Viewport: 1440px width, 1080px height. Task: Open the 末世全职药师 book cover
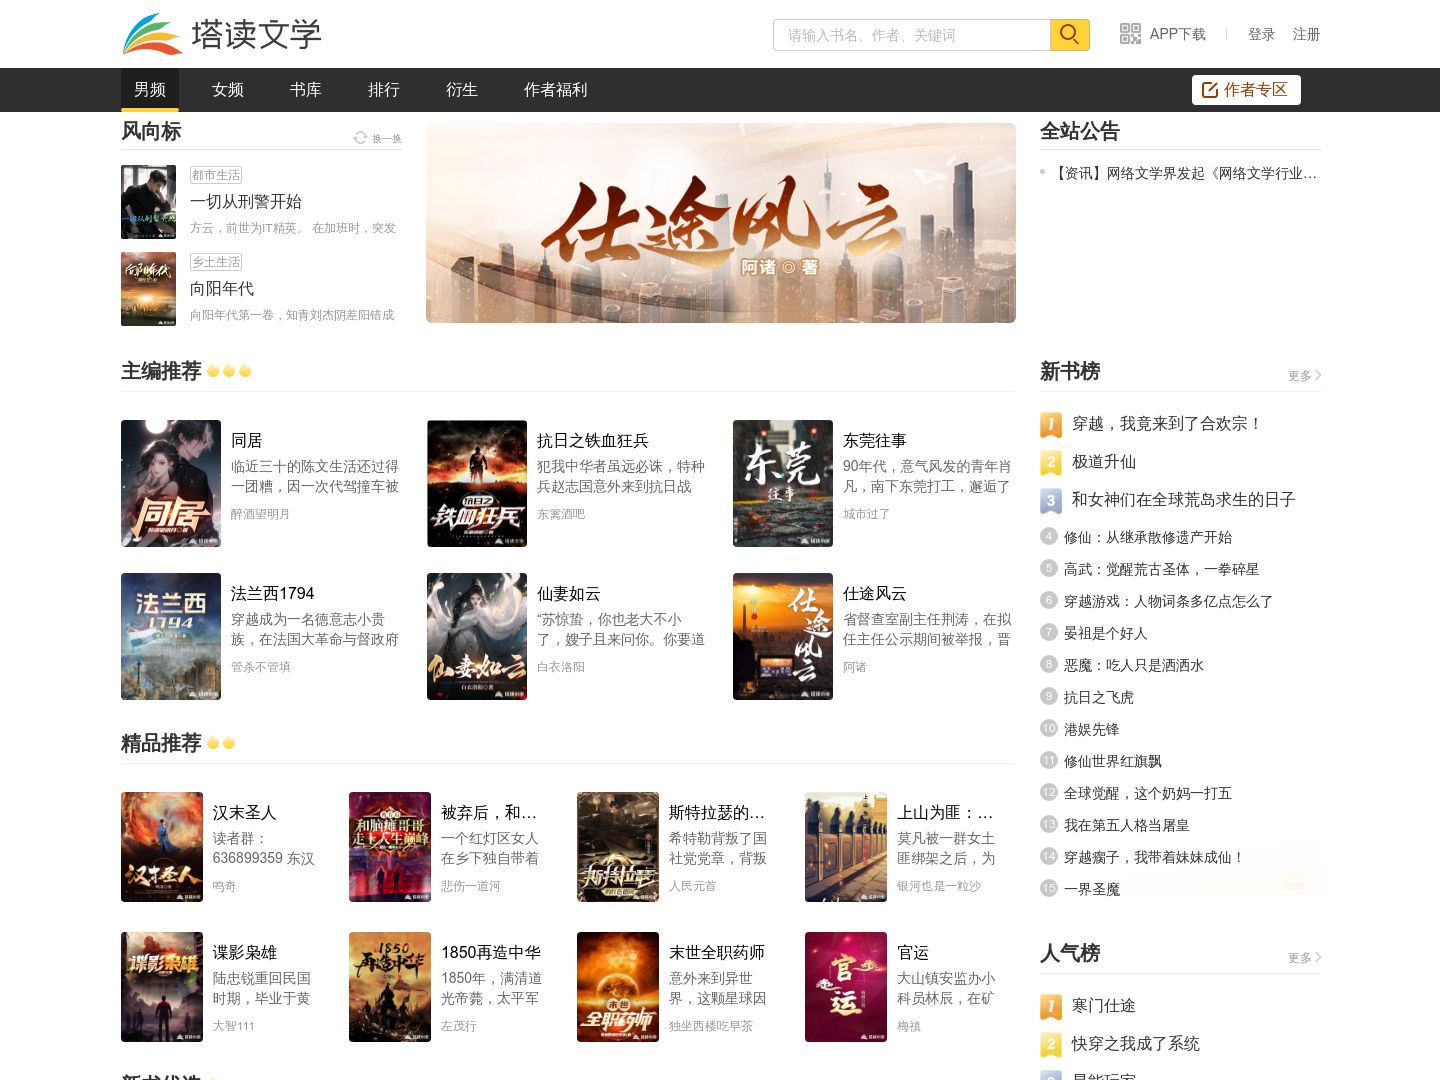coord(618,987)
